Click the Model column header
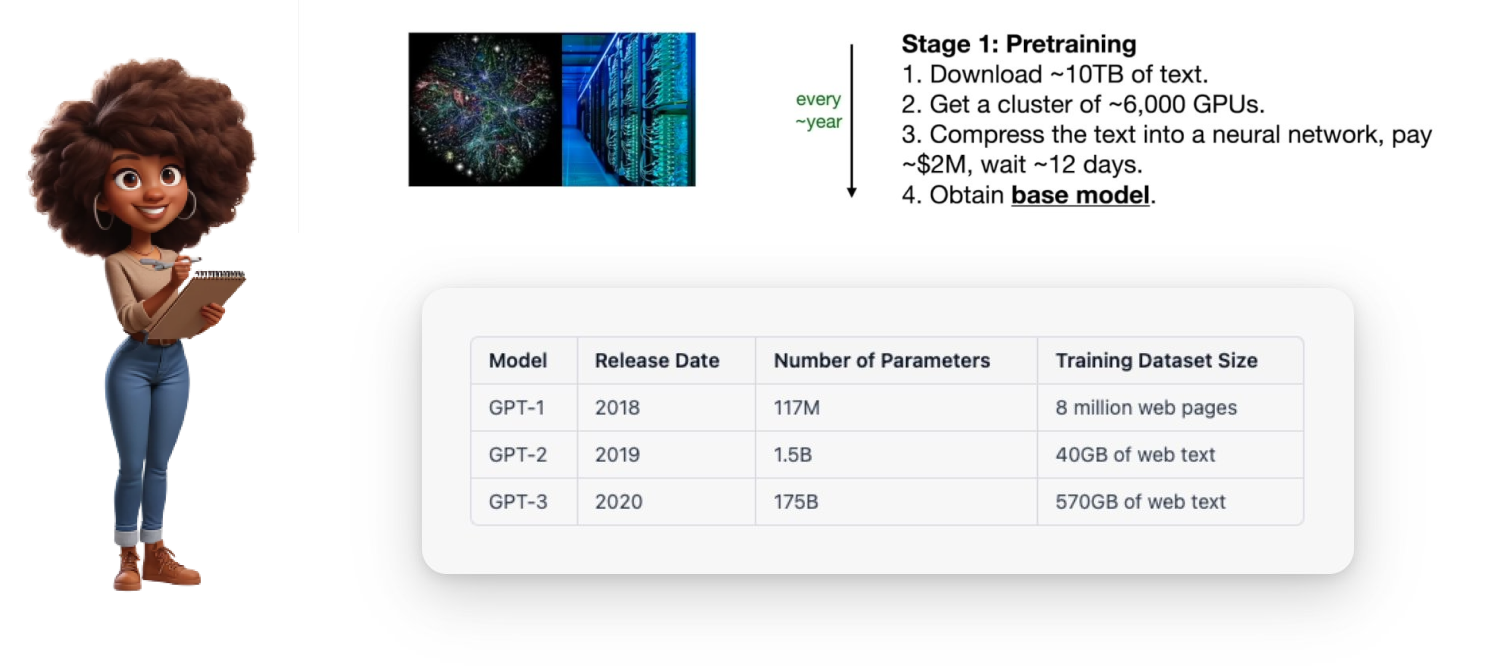This screenshot has height=671, width=1498. [x=518, y=361]
